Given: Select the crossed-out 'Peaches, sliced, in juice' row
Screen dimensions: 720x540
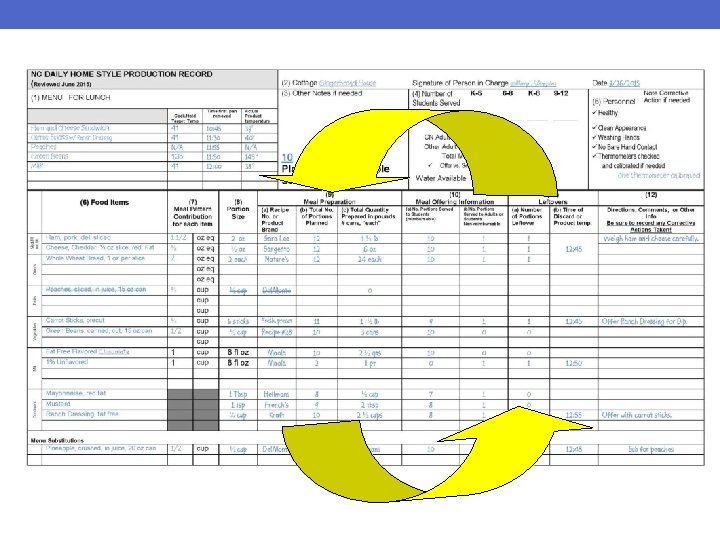Looking at the screenshot, I should coord(96,290).
